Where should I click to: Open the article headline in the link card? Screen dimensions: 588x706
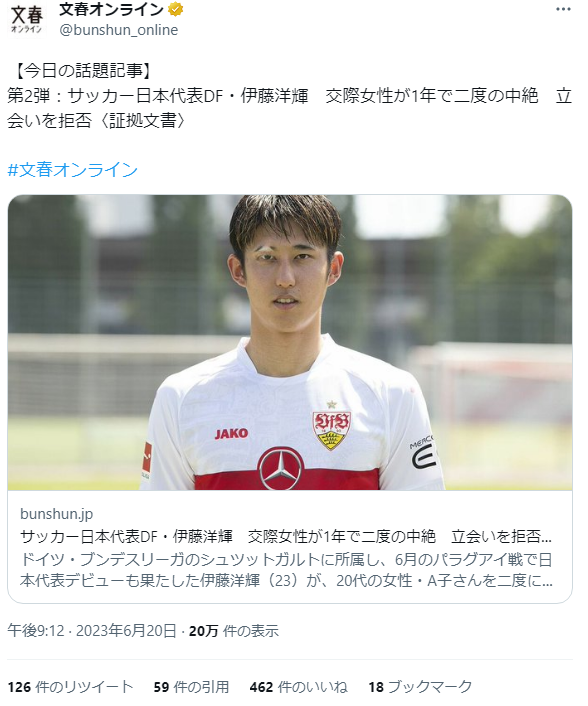pyautogui.click(x=286, y=536)
